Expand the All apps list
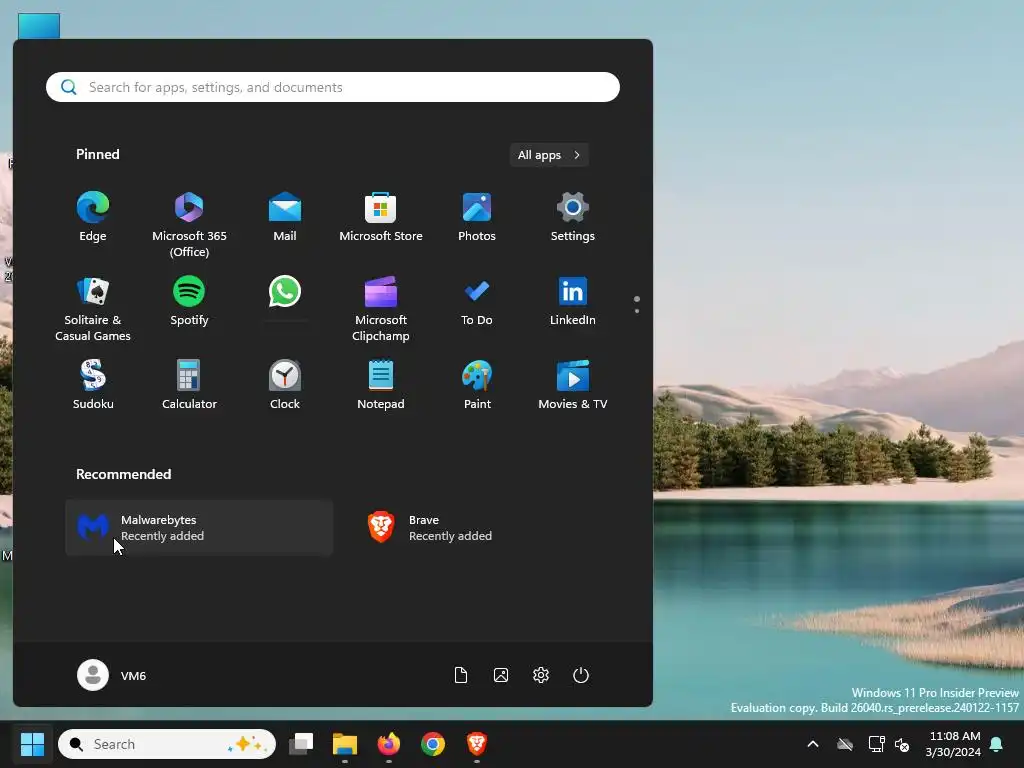 point(549,155)
